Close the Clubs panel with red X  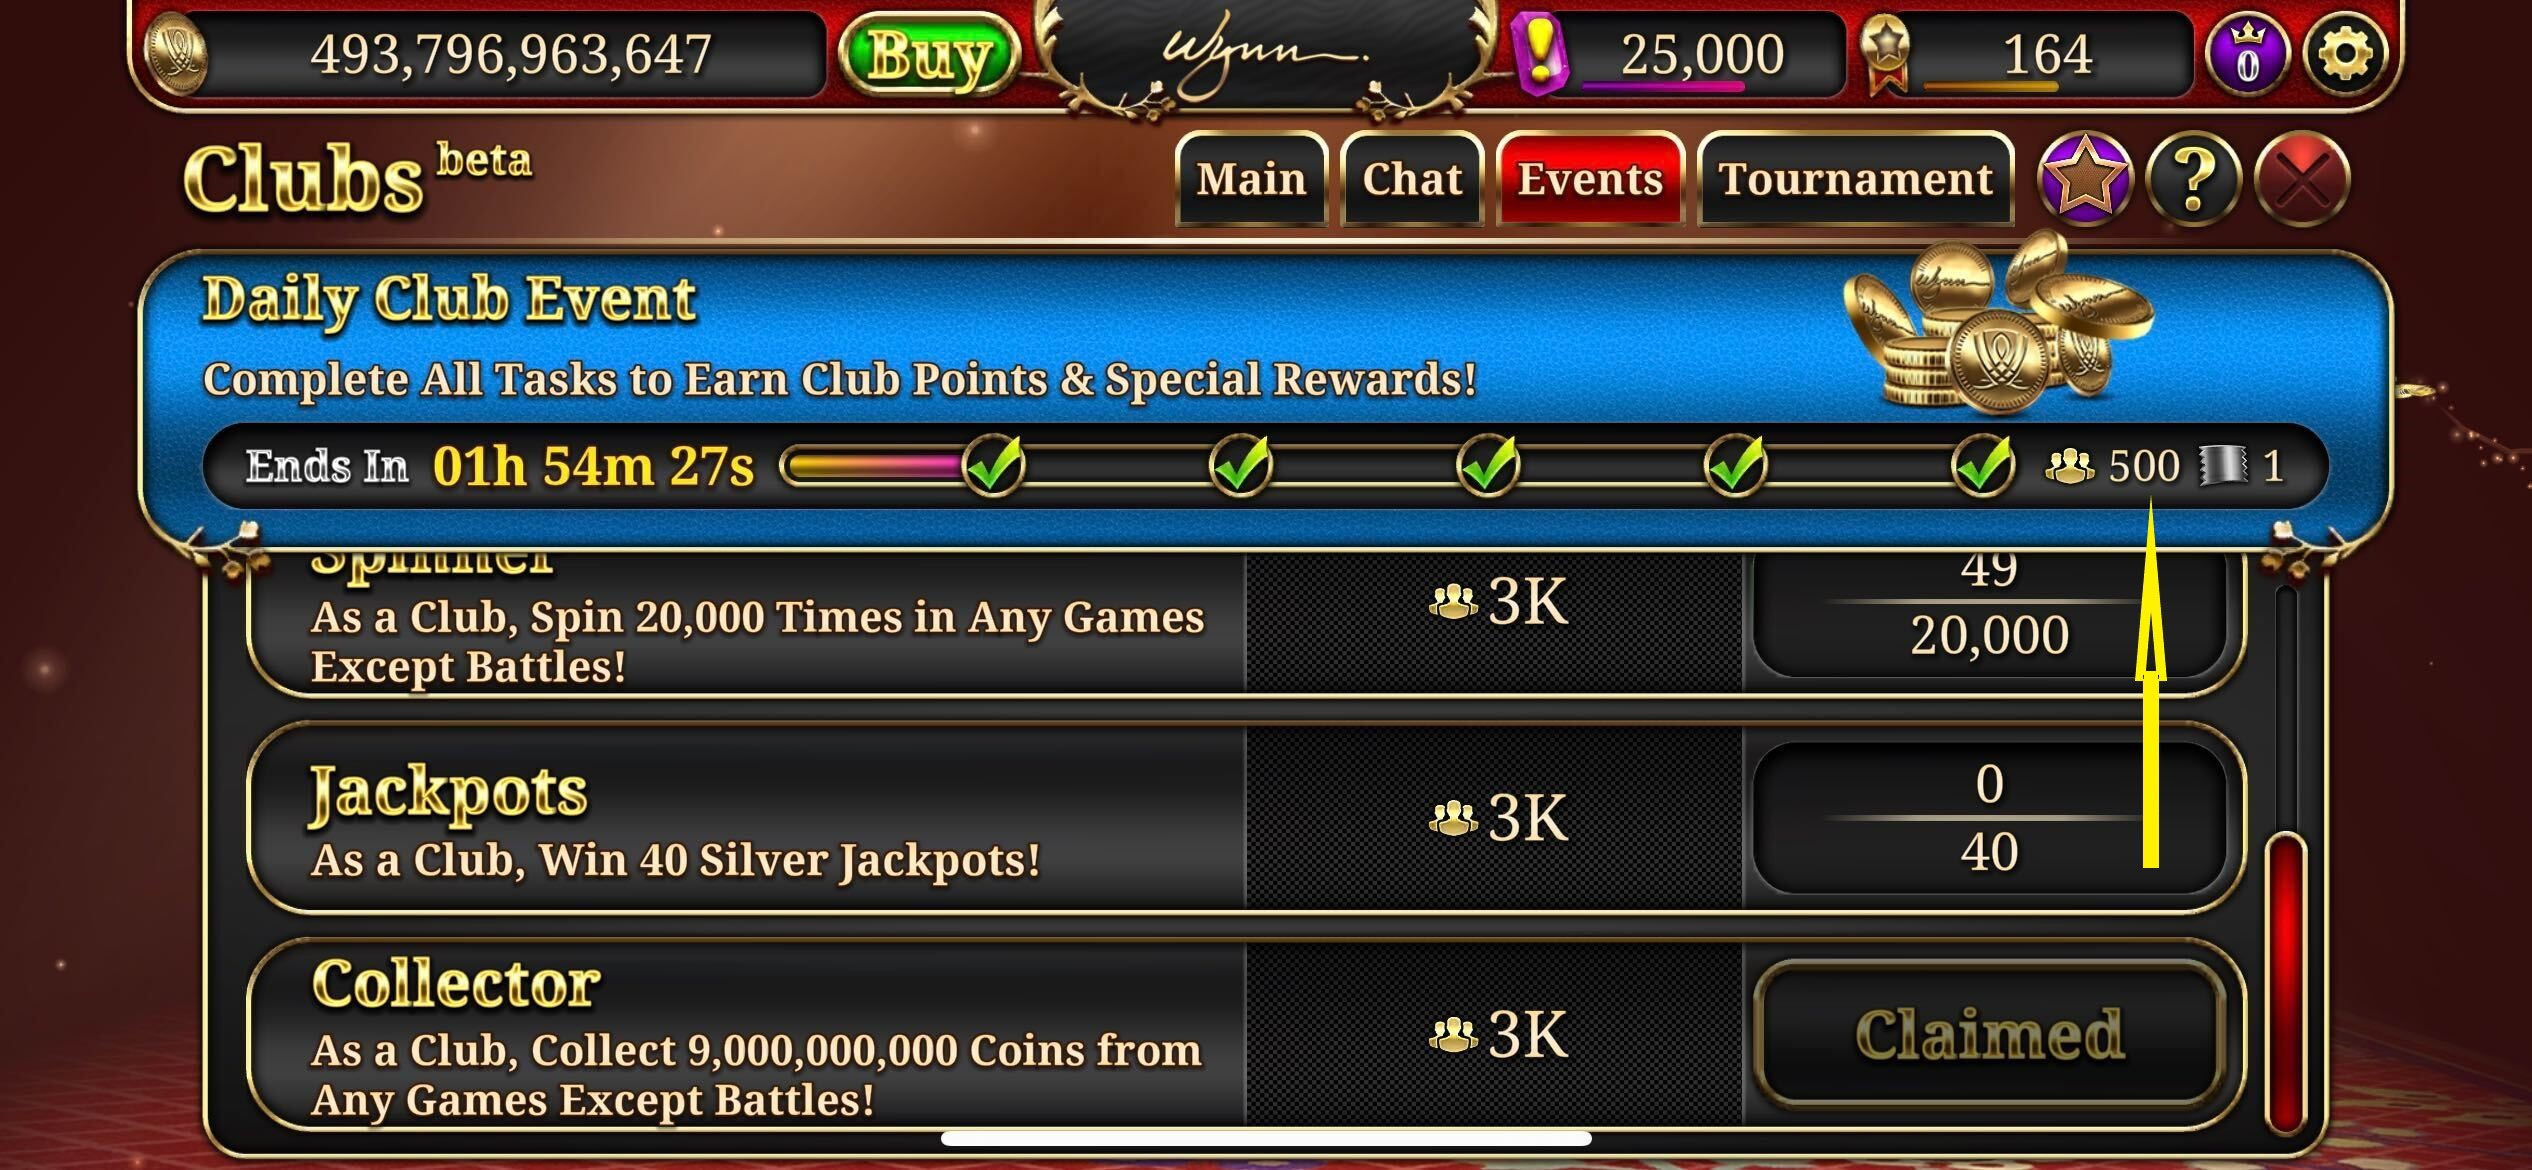[x=2302, y=179]
